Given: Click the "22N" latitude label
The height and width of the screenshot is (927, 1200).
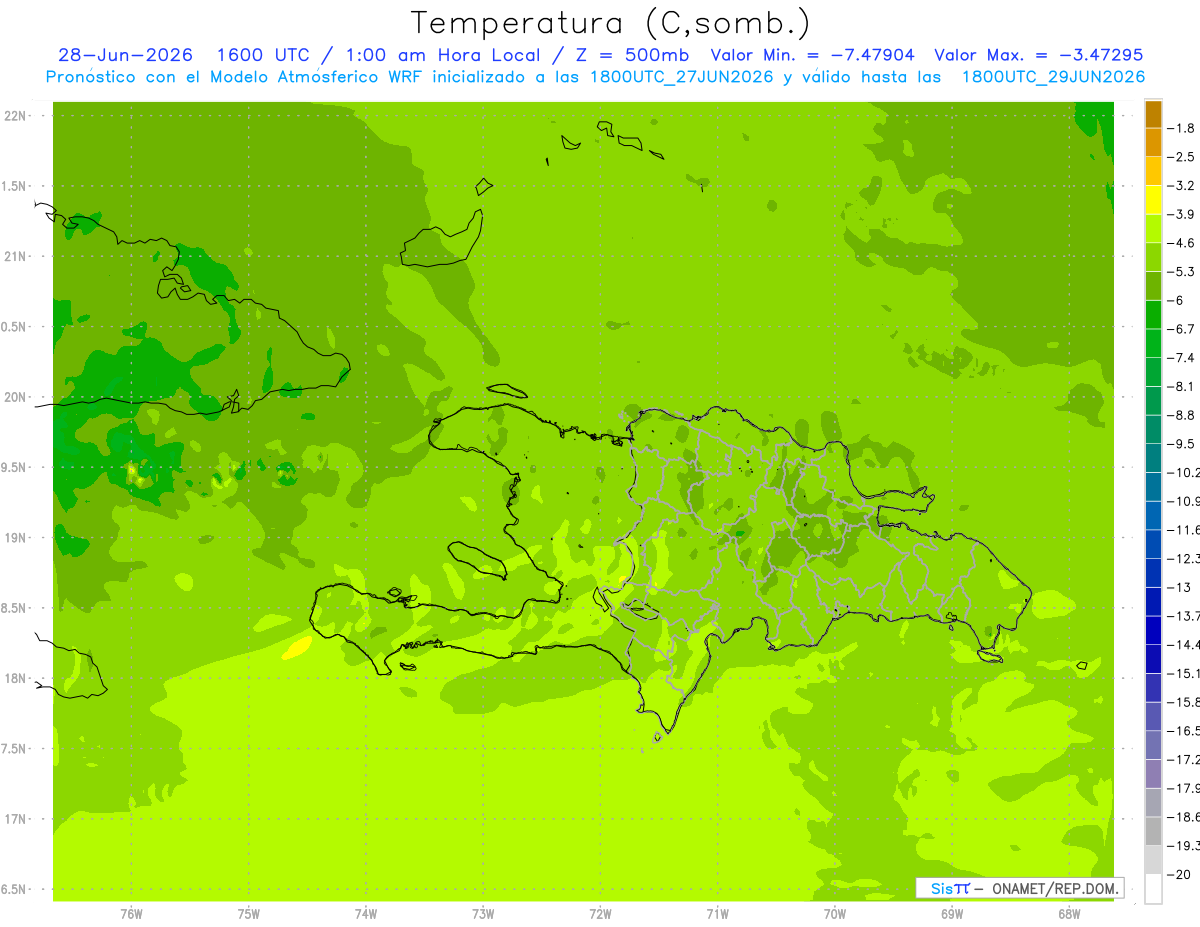Looking at the screenshot, I should [x=13, y=115].
